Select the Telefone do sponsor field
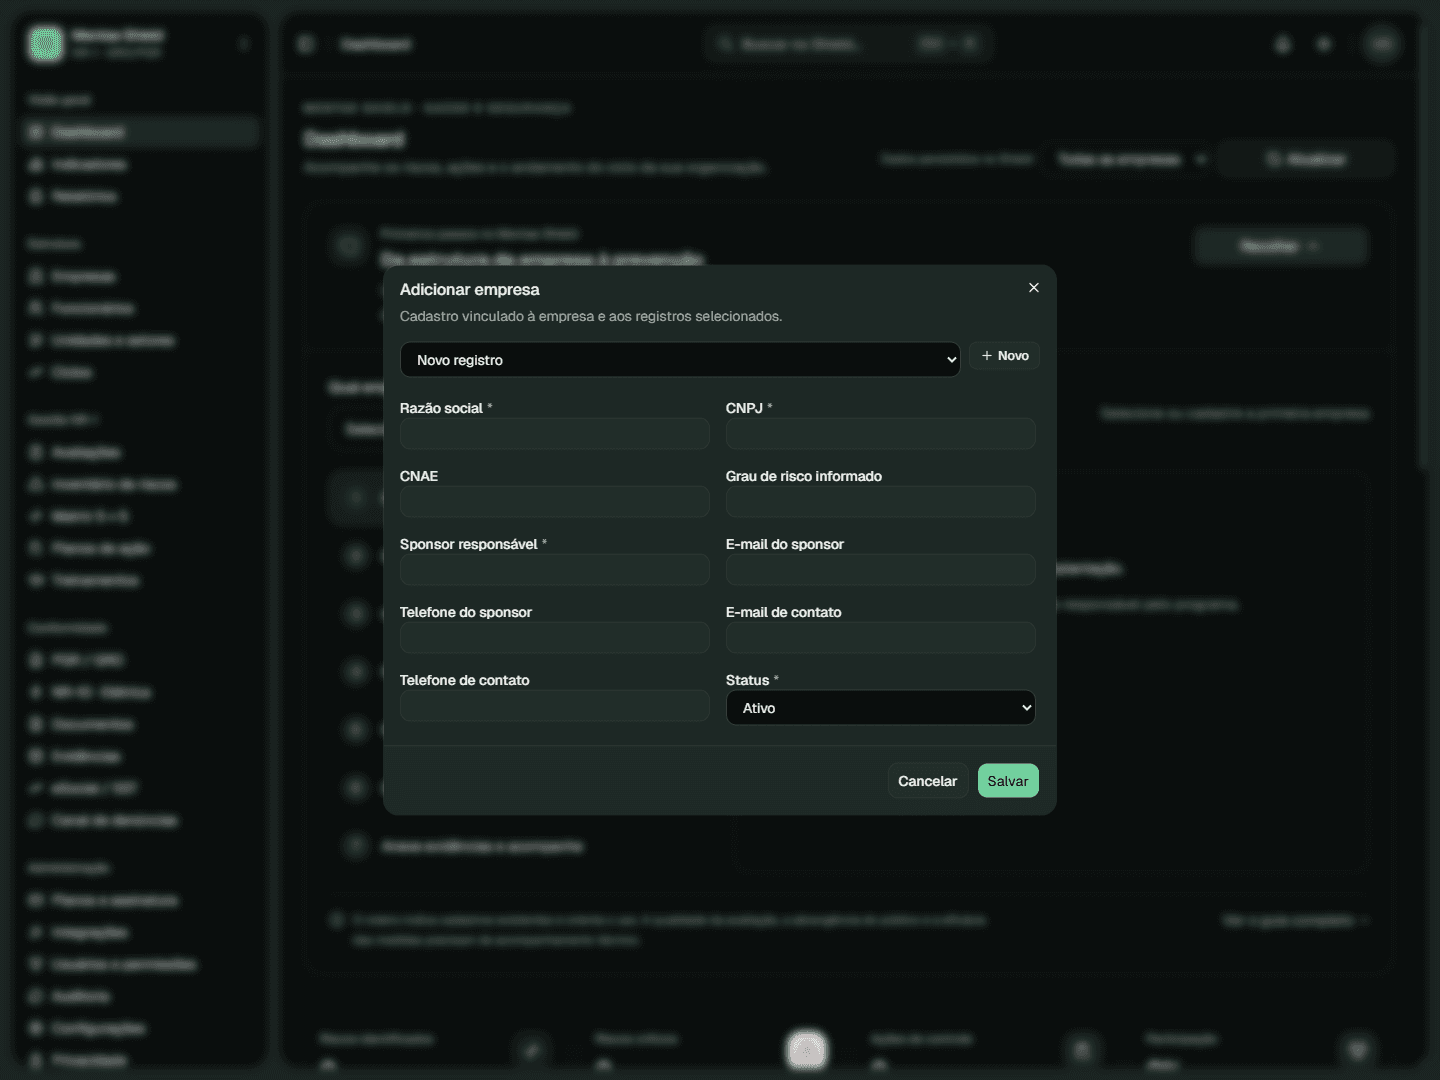 click(x=555, y=638)
